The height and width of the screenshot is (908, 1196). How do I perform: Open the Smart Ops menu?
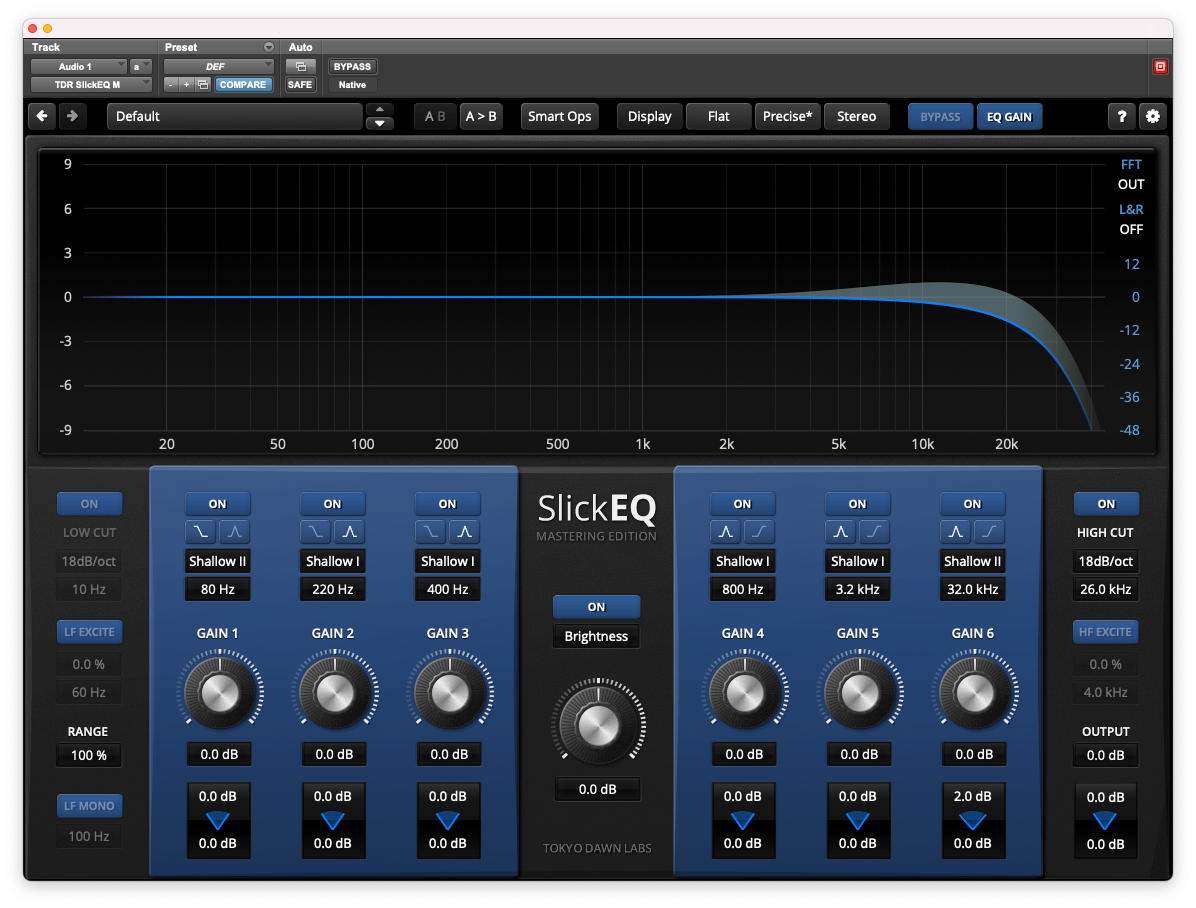click(x=560, y=116)
